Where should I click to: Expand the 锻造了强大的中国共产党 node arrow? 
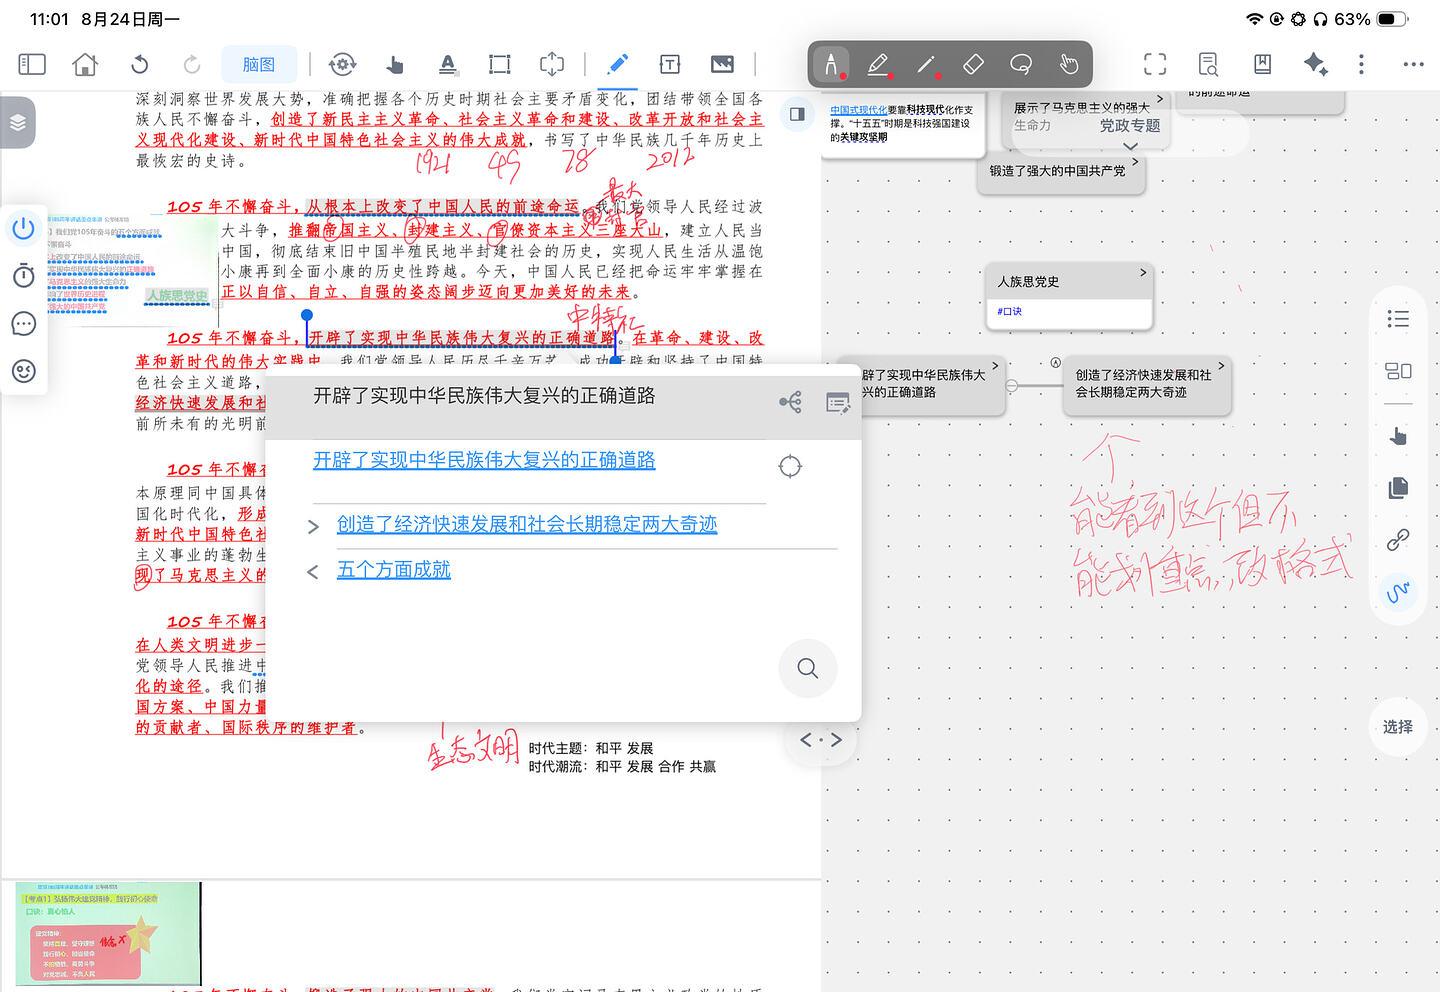1135,161
